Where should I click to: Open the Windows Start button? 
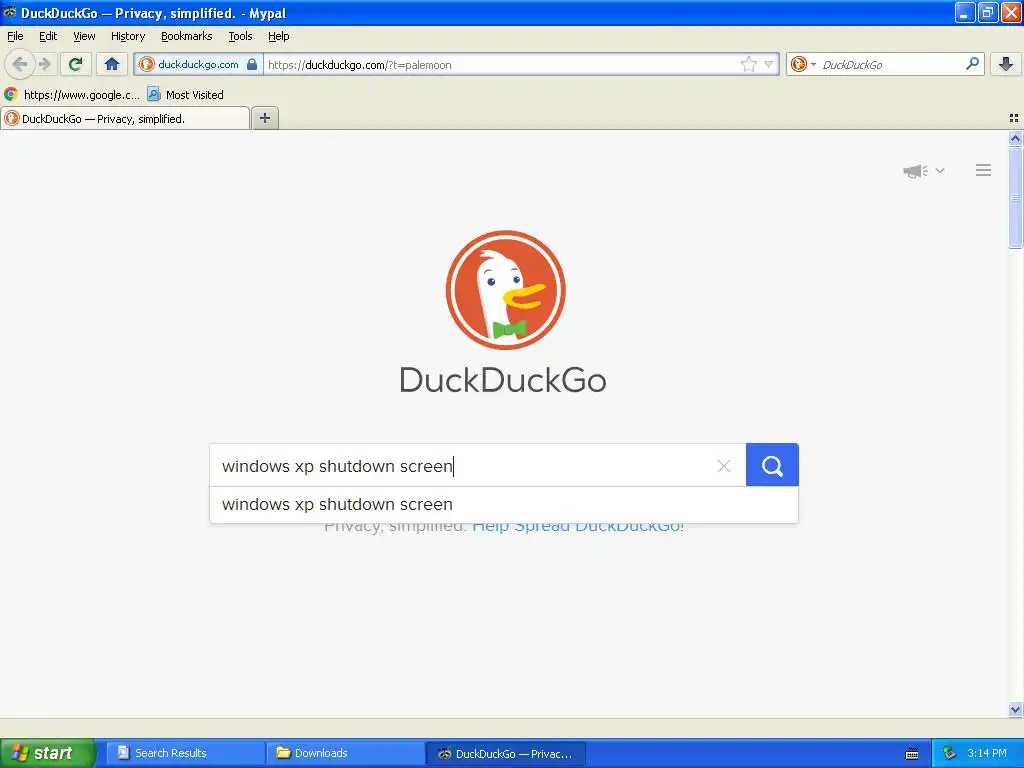point(47,753)
